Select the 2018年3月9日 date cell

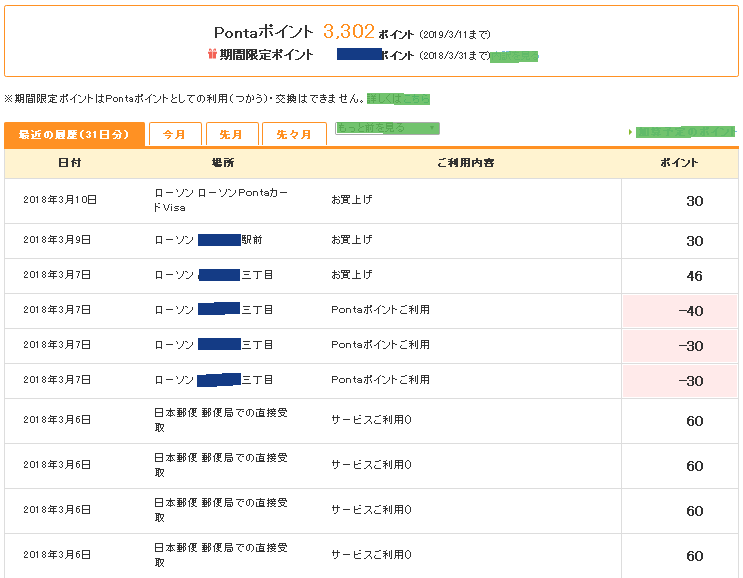[x=57, y=240]
